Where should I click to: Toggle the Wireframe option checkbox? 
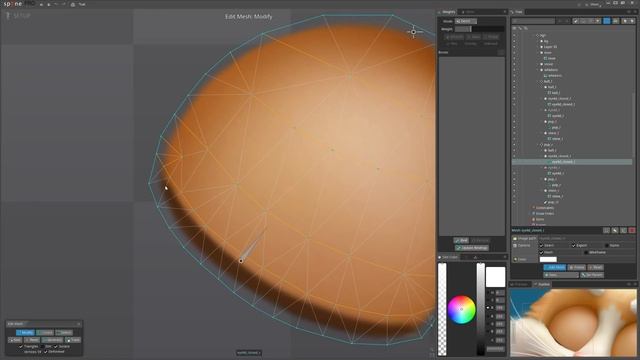point(586,252)
